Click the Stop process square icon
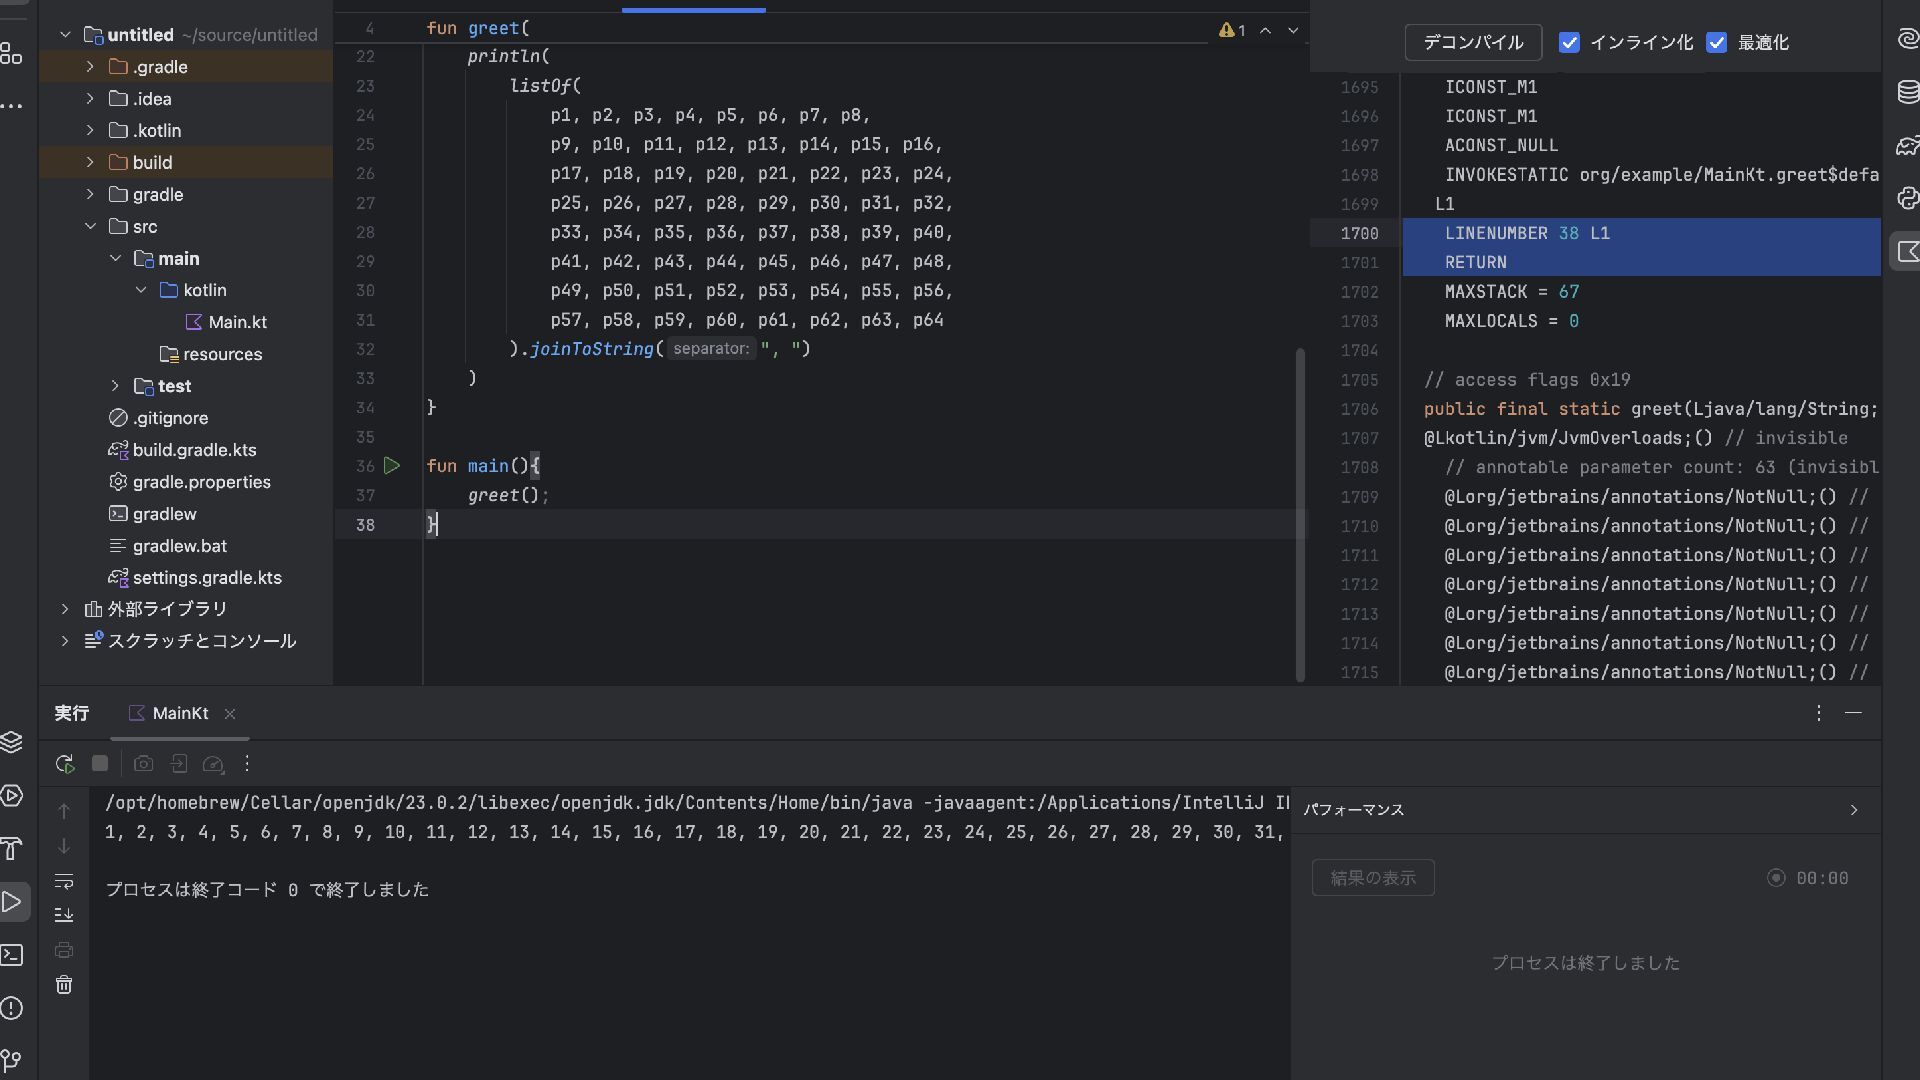This screenshot has height=1080, width=1920. click(x=100, y=764)
